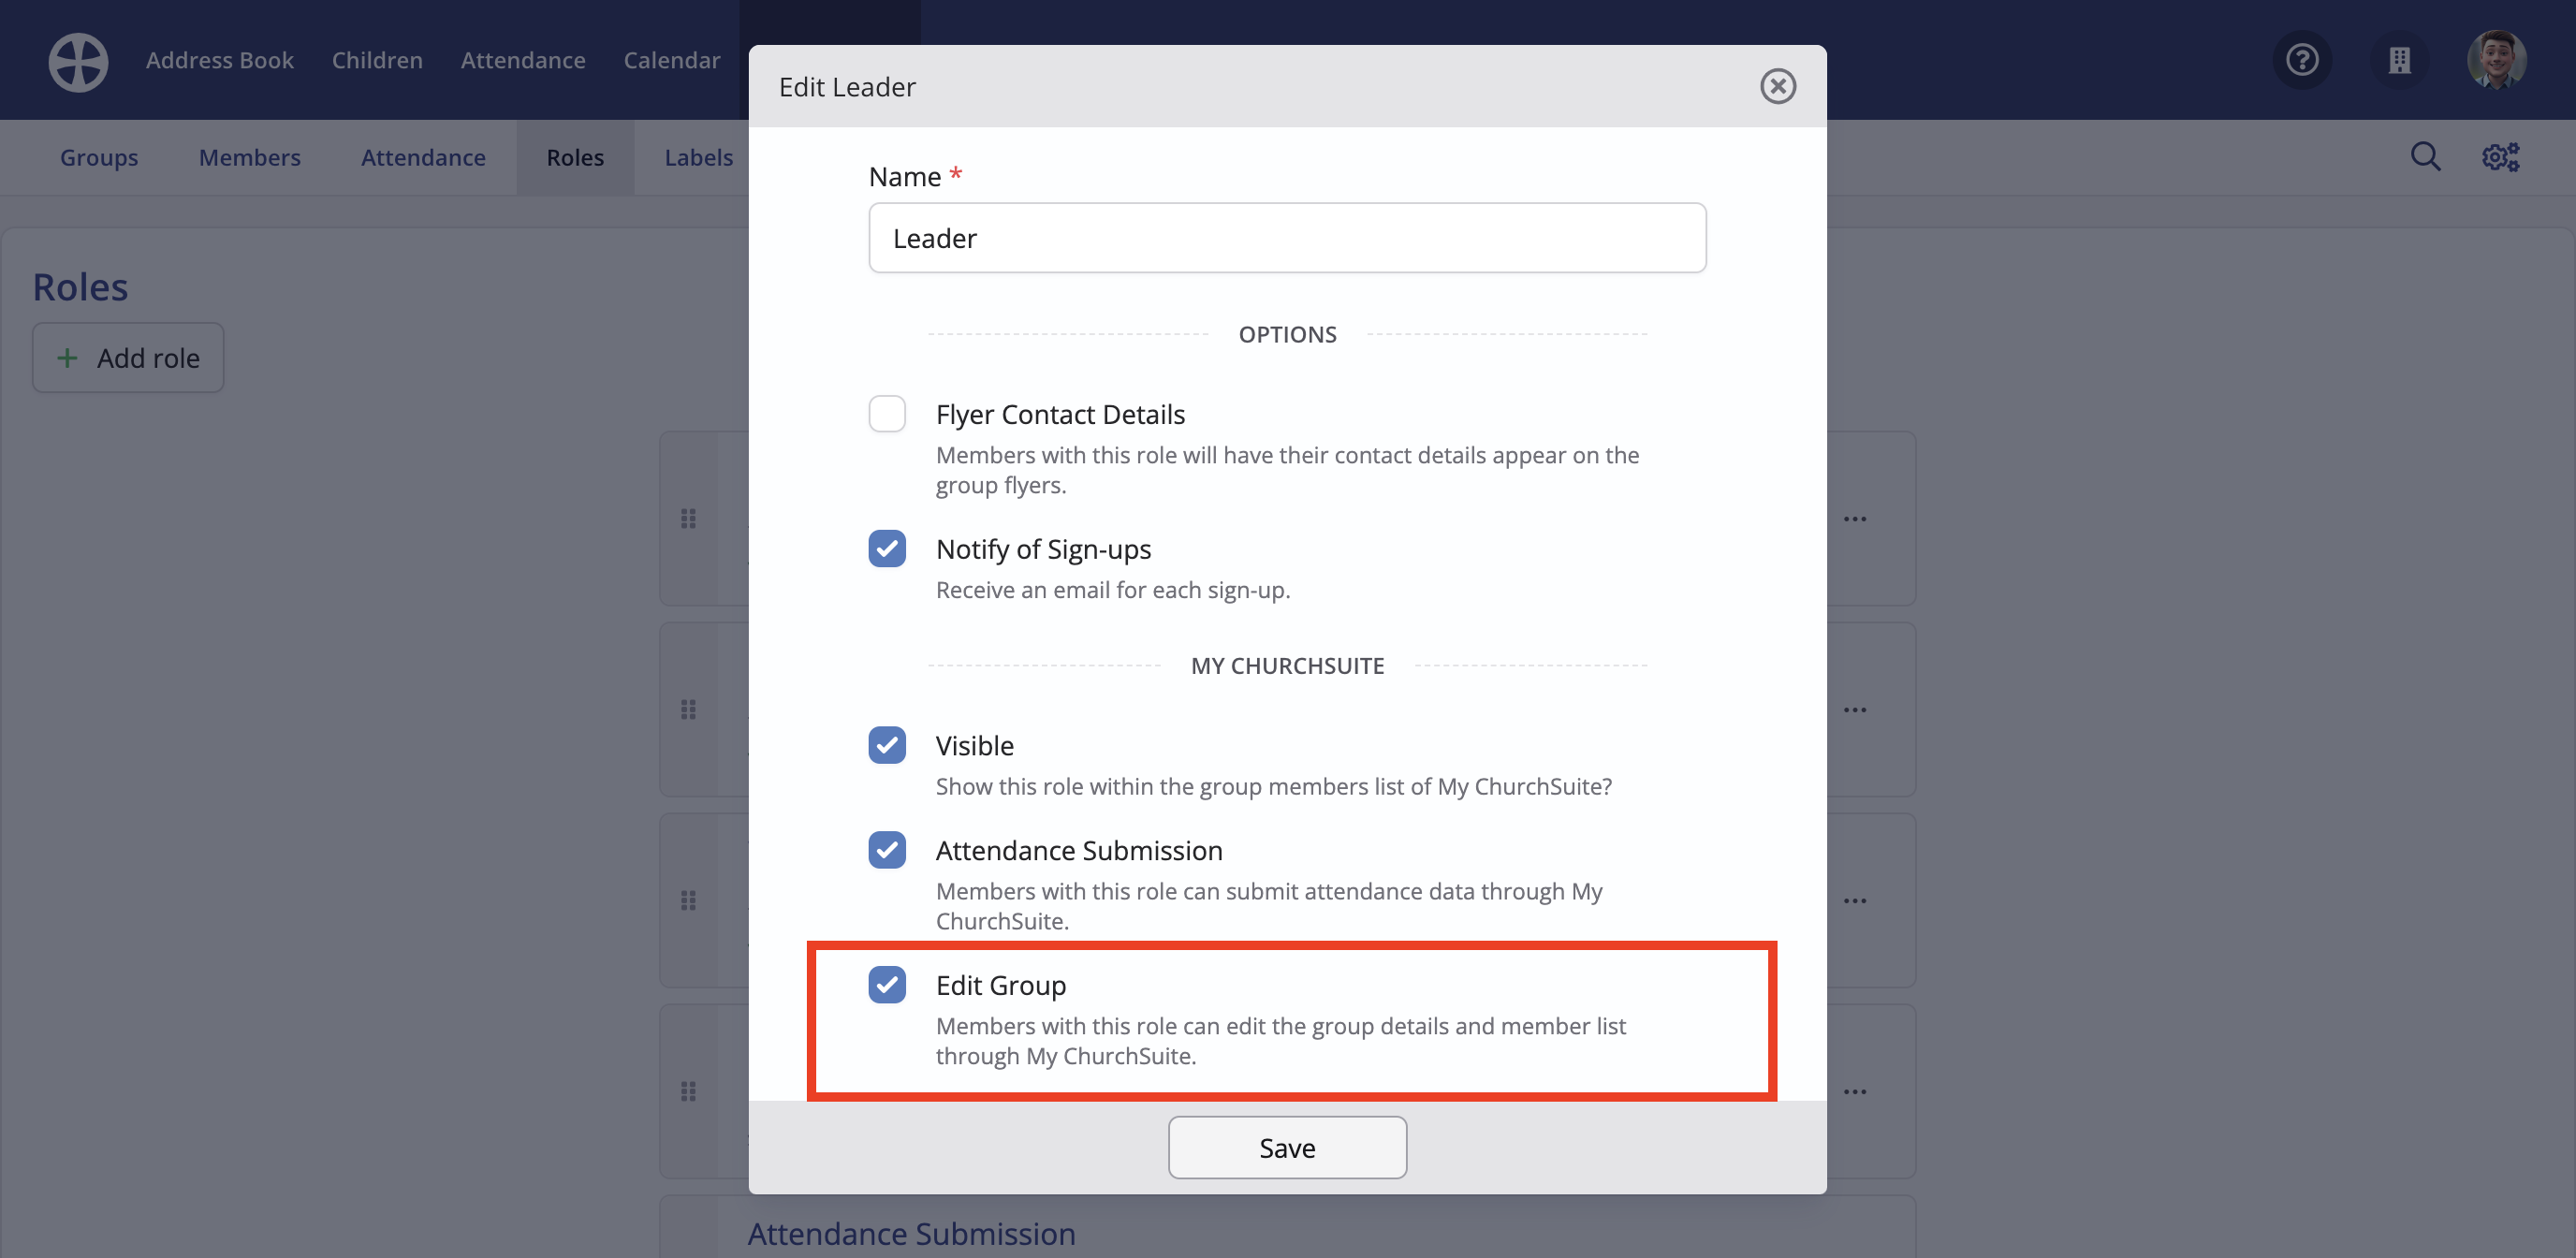Open the Address Book menu
The width and height of the screenshot is (2576, 1258).
click(220, 60)
